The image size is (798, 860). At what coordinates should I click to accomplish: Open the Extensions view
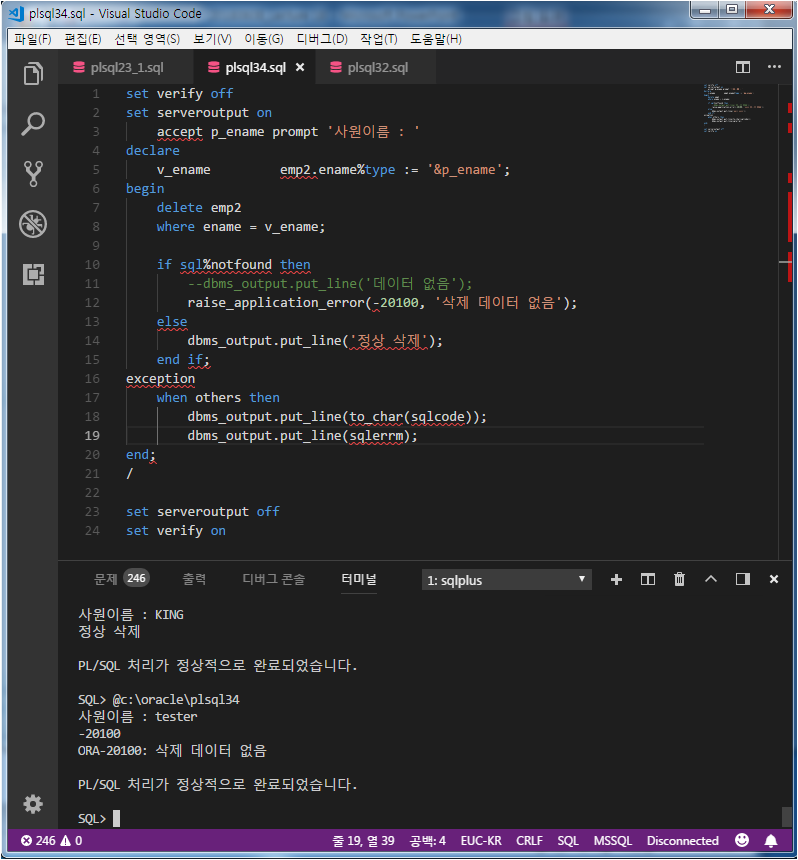point(33,274)
